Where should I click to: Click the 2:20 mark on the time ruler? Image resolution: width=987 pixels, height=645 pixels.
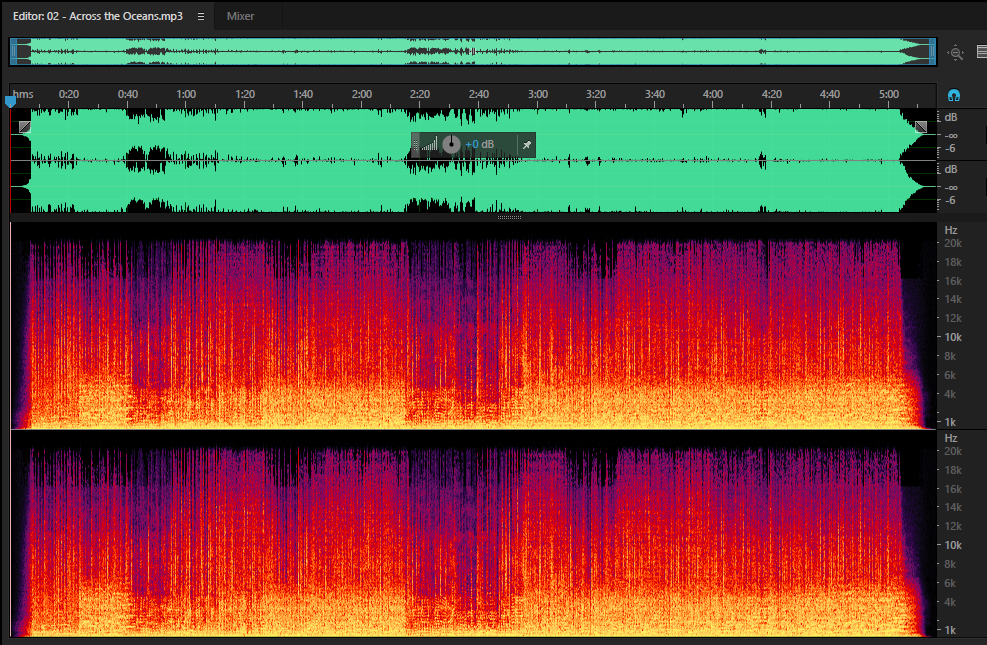[x=420, y=94]
